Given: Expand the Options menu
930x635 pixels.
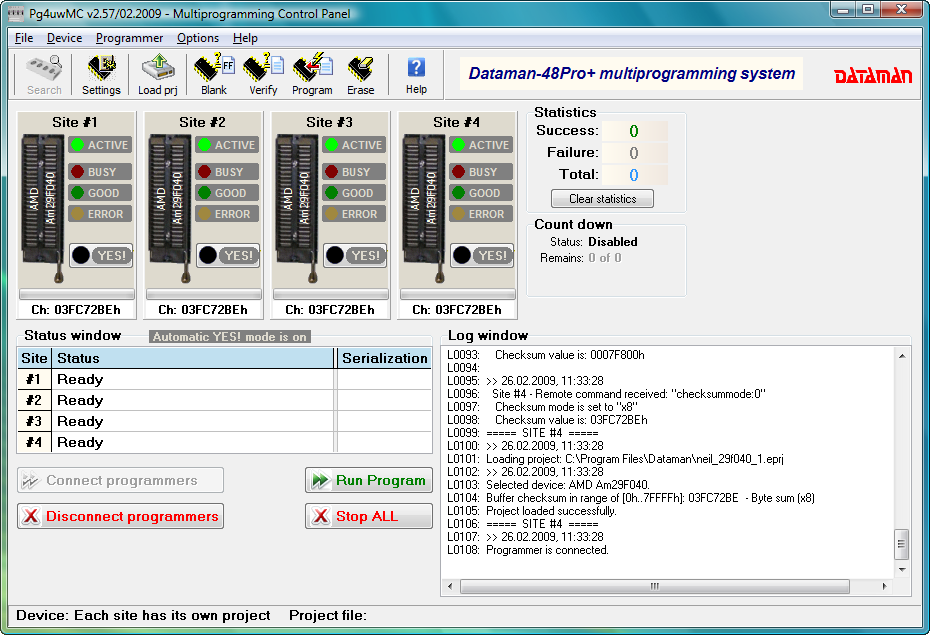Looking at the screenshot, I should (197, 38).
